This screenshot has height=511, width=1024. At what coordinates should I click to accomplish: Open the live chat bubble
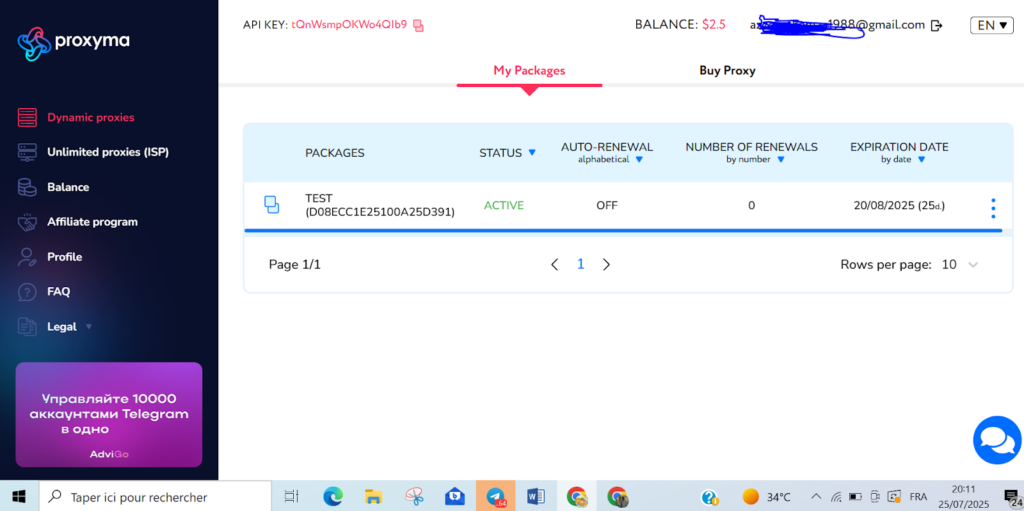point(996,440)
